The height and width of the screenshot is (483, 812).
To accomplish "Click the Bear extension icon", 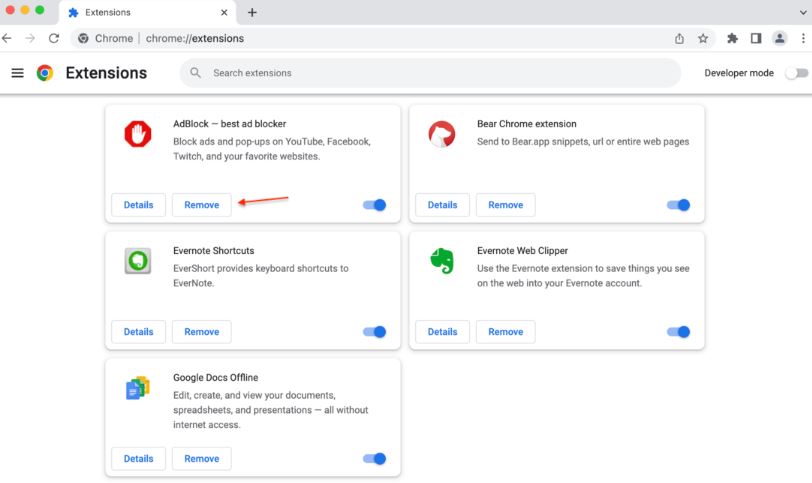I will 442,134.
